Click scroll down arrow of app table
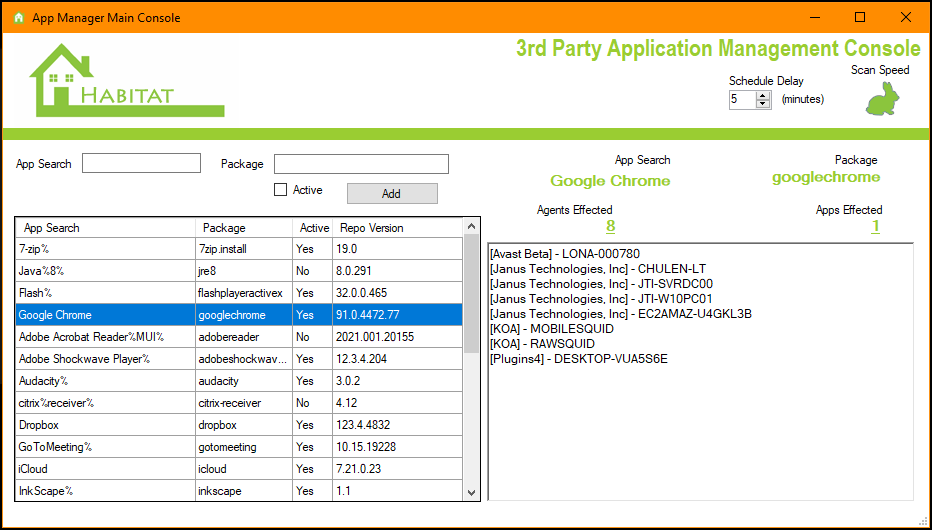The width and height of the screenshot is (932, 530). click(471, 493)
